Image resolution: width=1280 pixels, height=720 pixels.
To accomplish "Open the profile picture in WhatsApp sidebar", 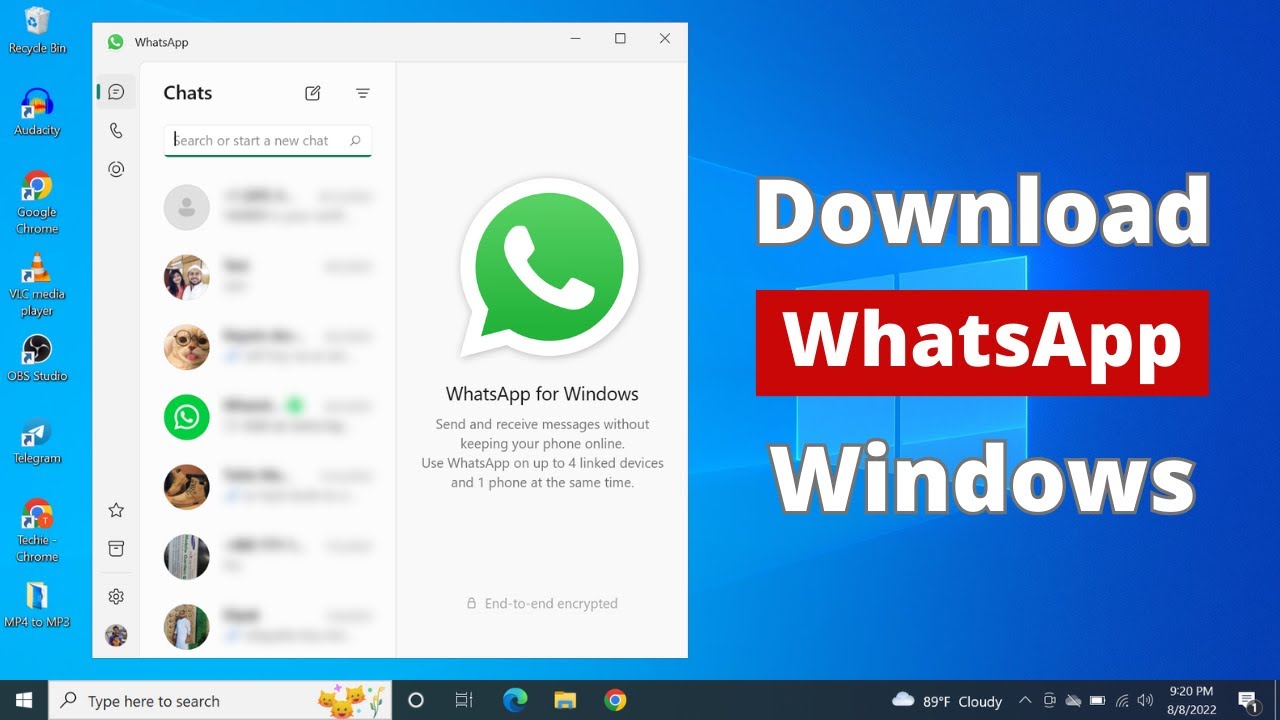I will (x=116, y=635).
